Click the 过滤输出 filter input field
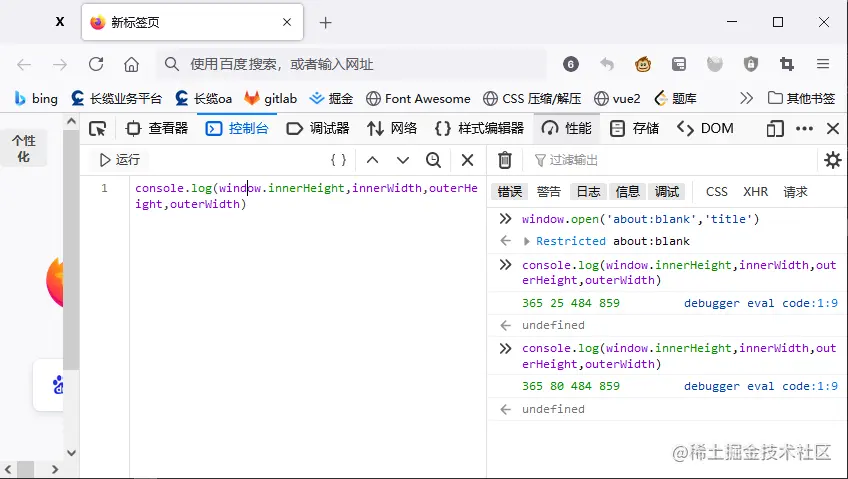 click(671, 160)
